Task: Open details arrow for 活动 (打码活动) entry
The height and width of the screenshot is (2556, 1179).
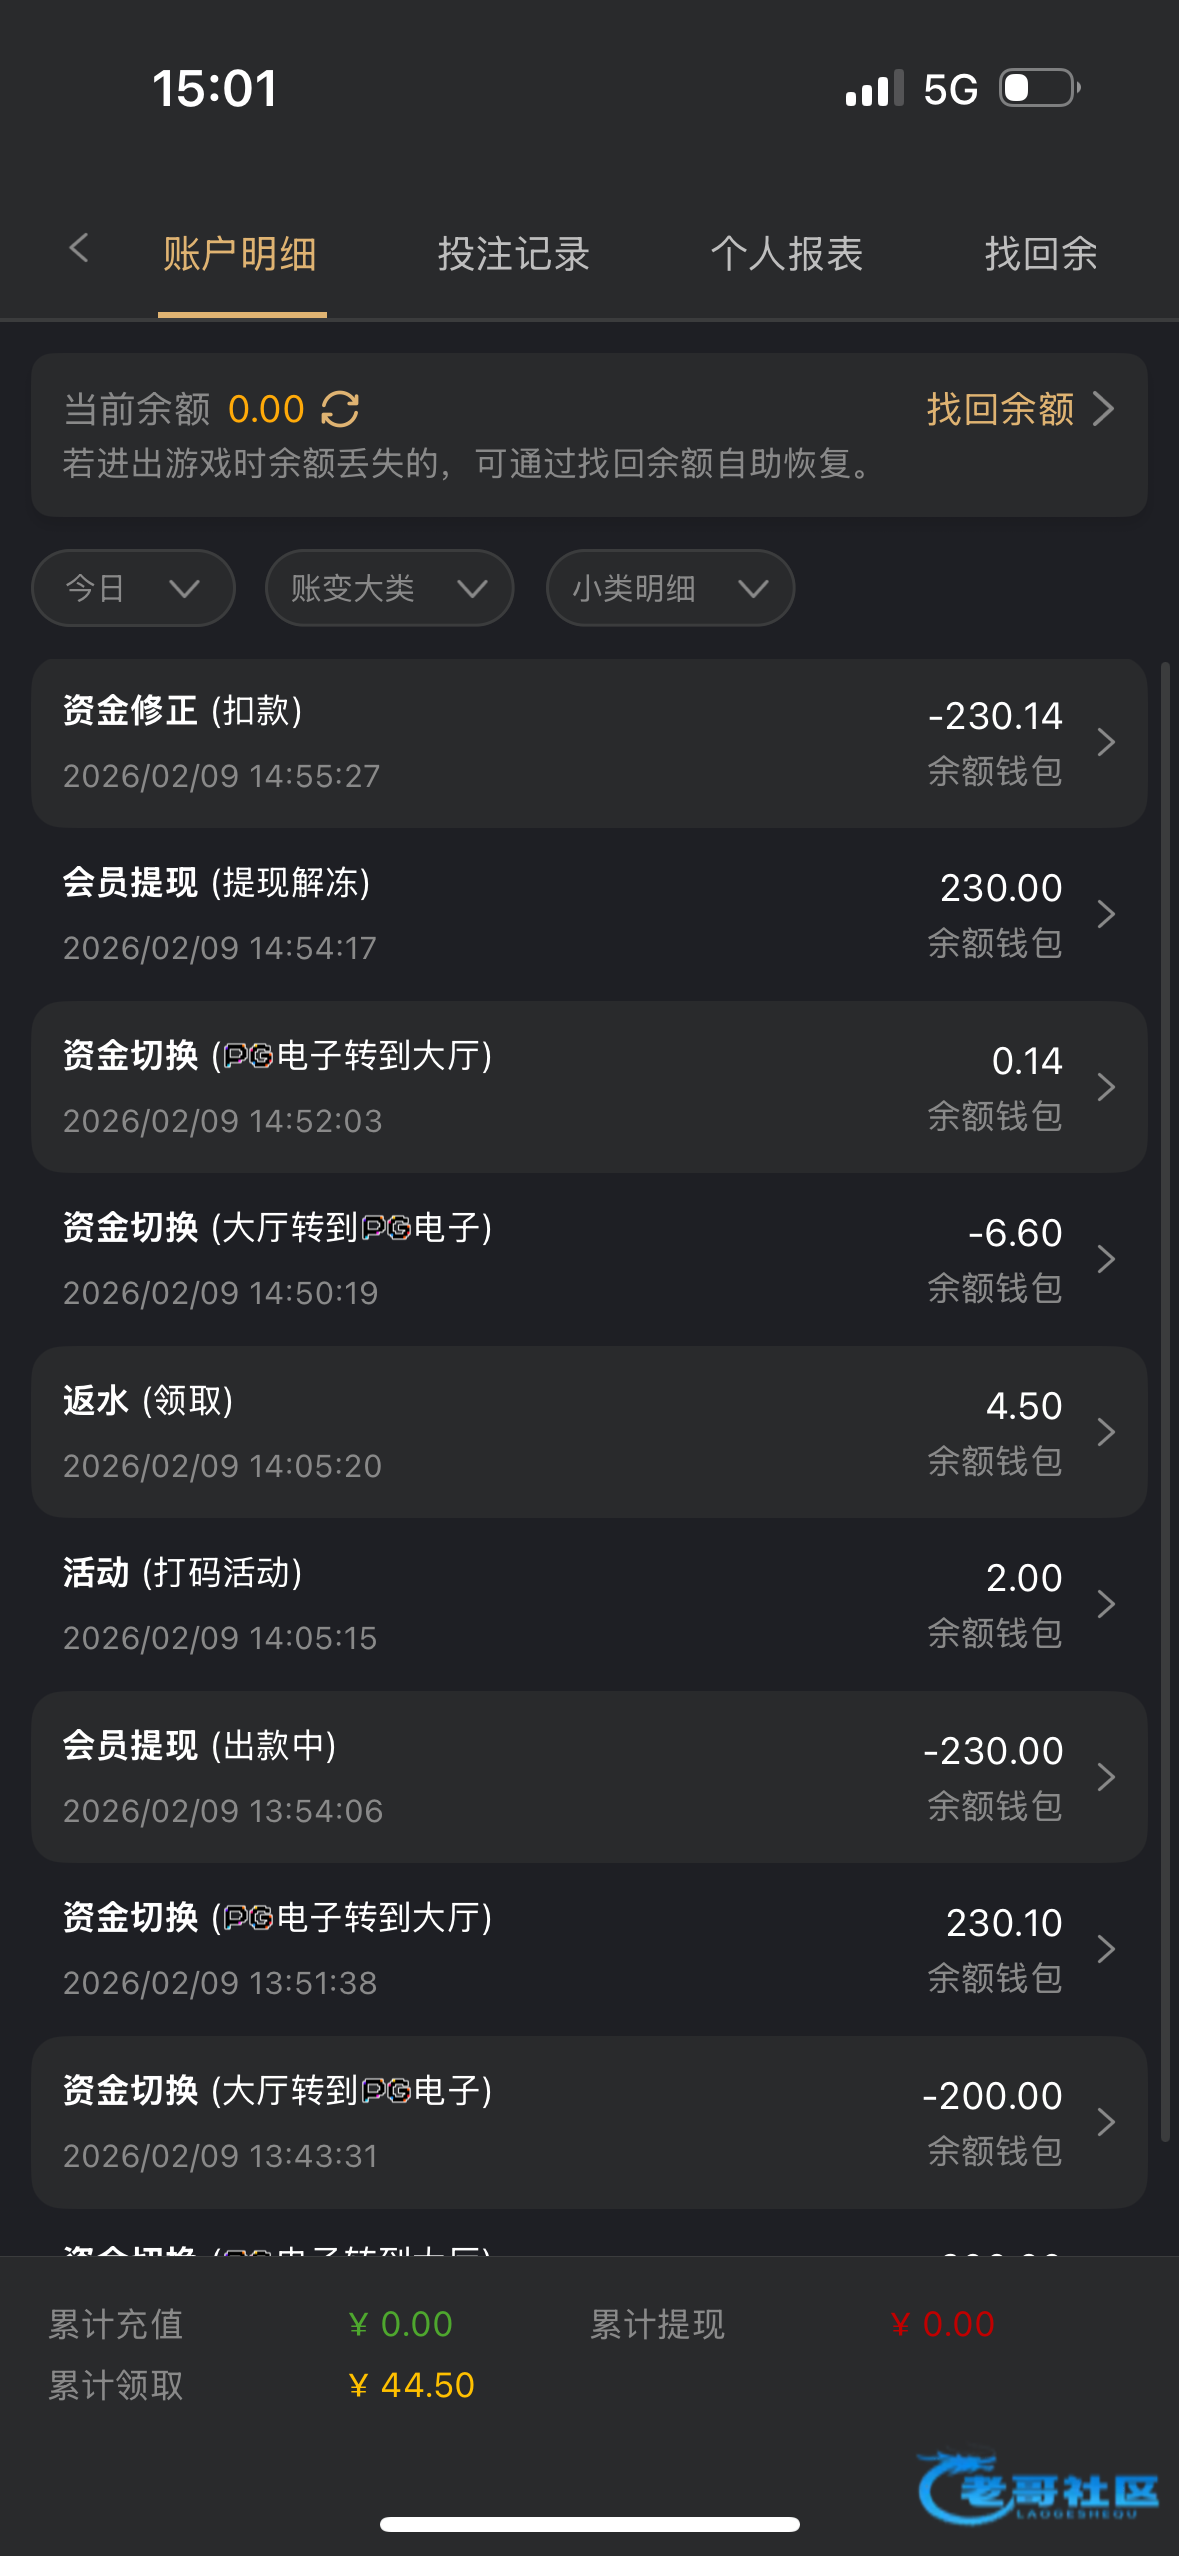Action: pyautogui.click(x=1105, y=1604)
